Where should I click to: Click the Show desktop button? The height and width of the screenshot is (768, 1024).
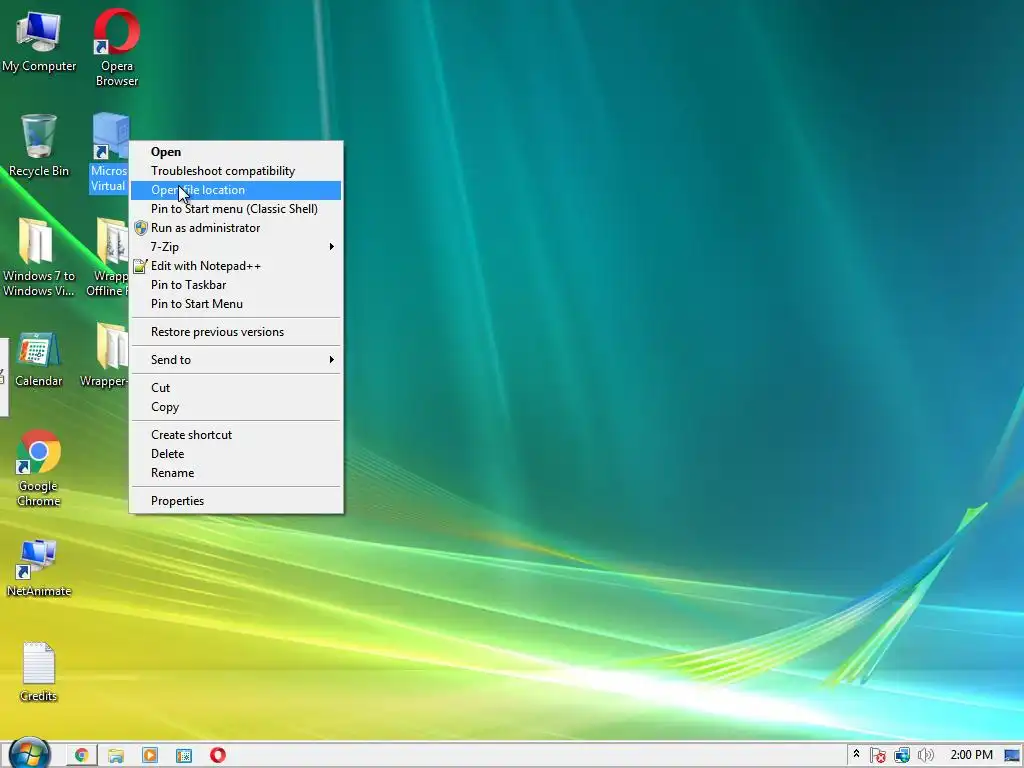pos(1013,756)
